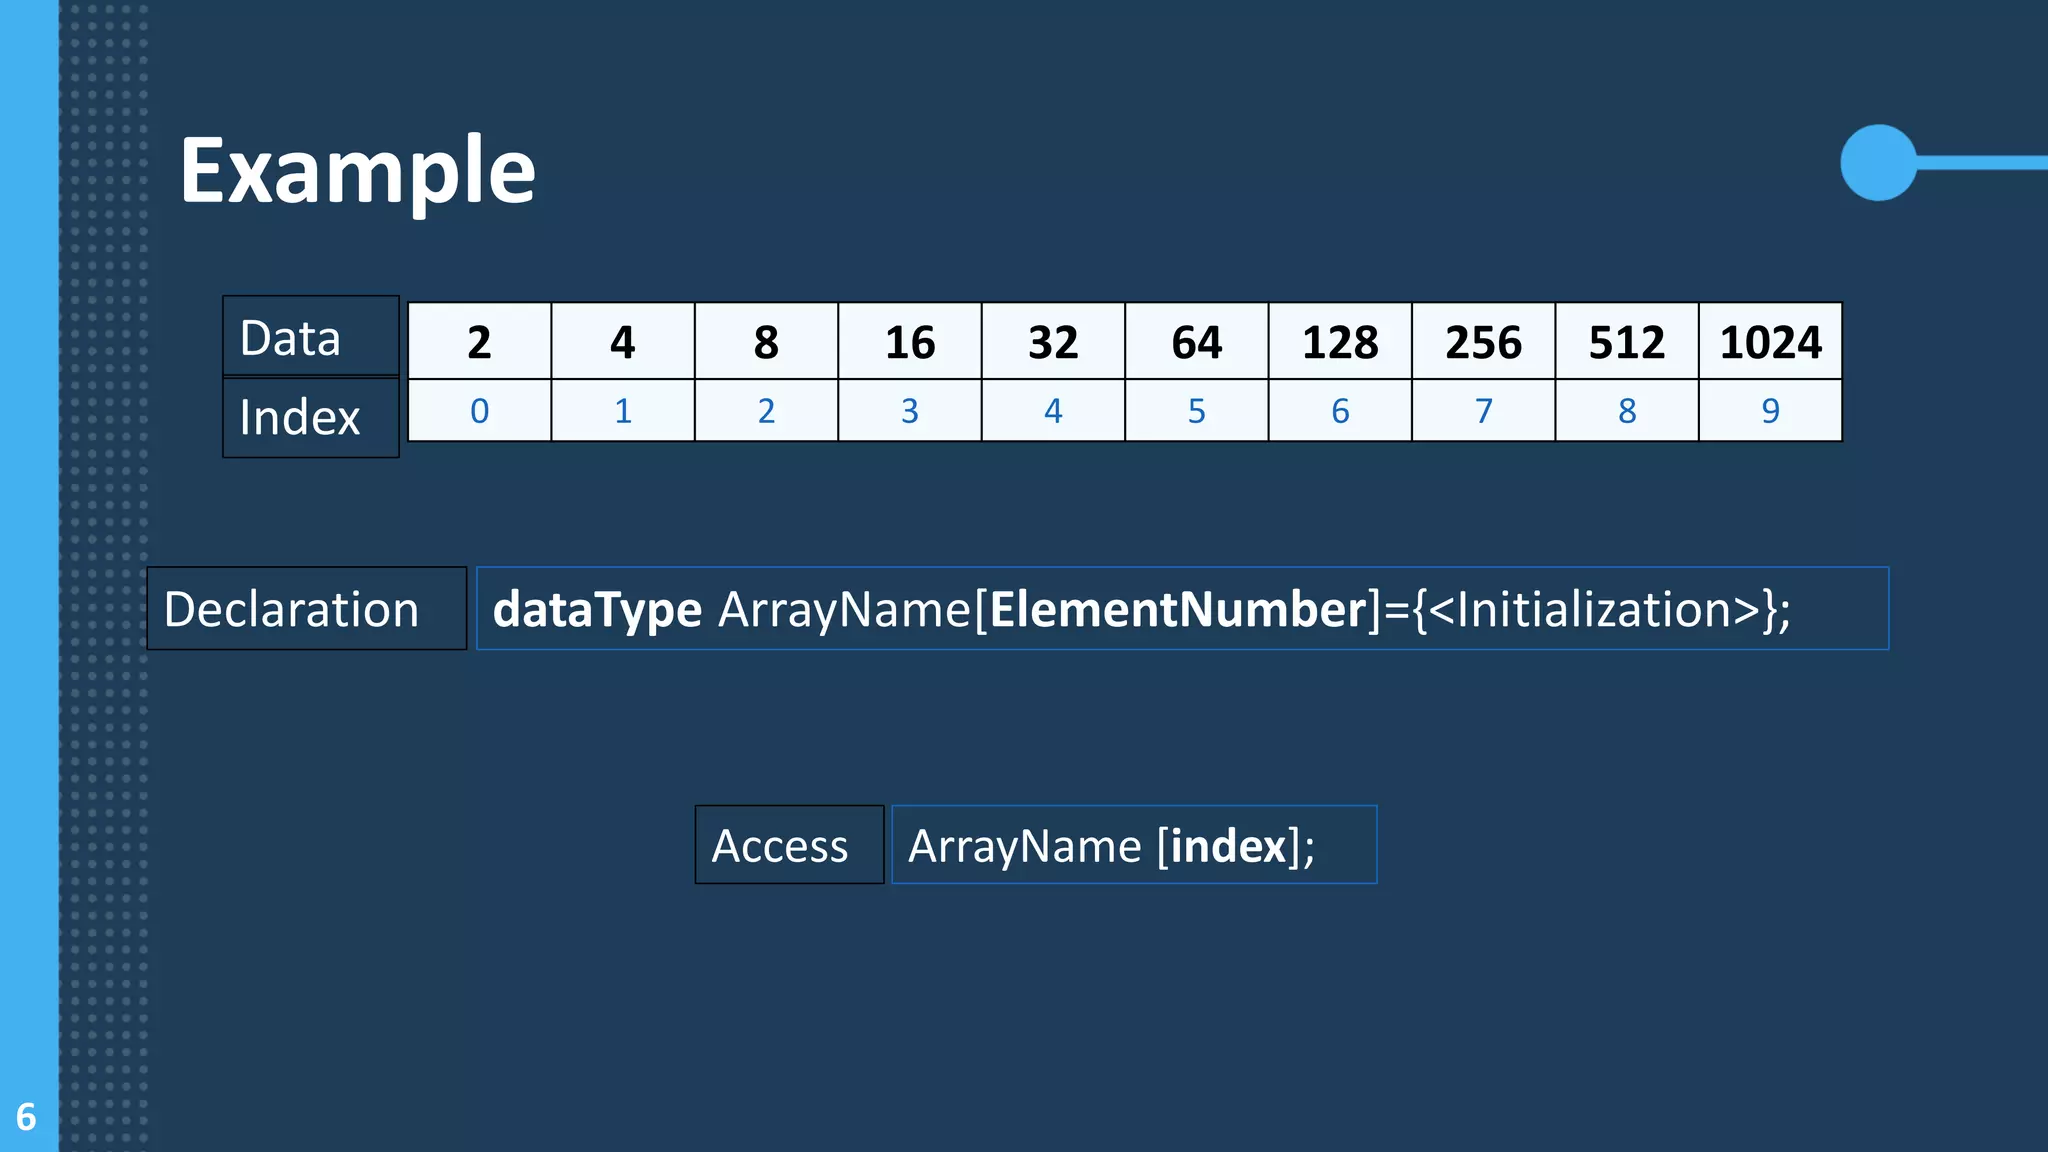2048x1152 pixels.
Task: Click data cell with value 16
Action: pos(910,342)
